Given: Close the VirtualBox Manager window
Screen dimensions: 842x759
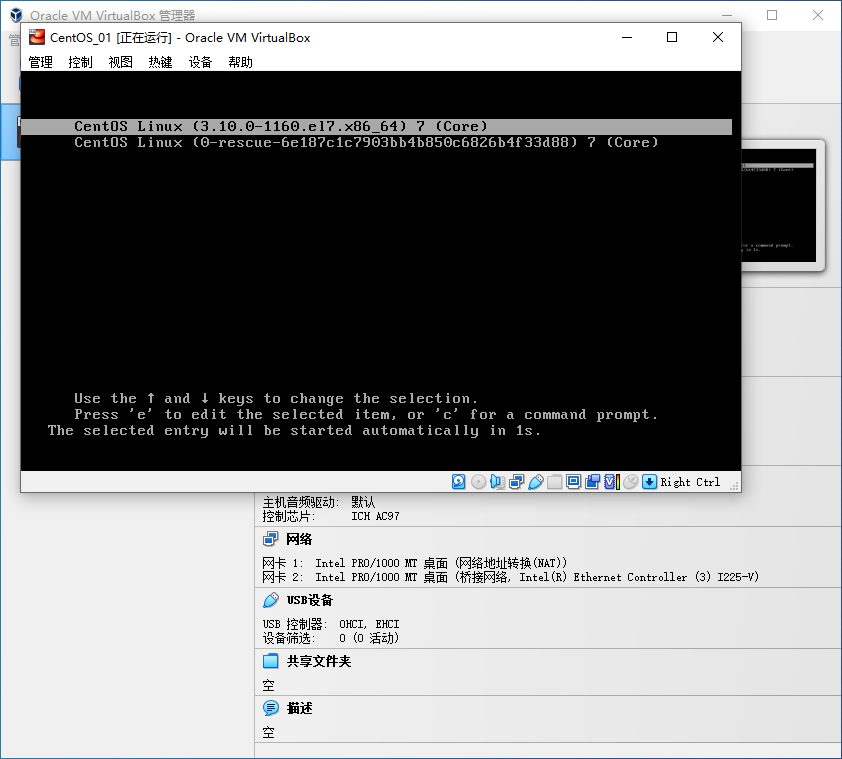Looking at the screenshot, I should (817, 15).
